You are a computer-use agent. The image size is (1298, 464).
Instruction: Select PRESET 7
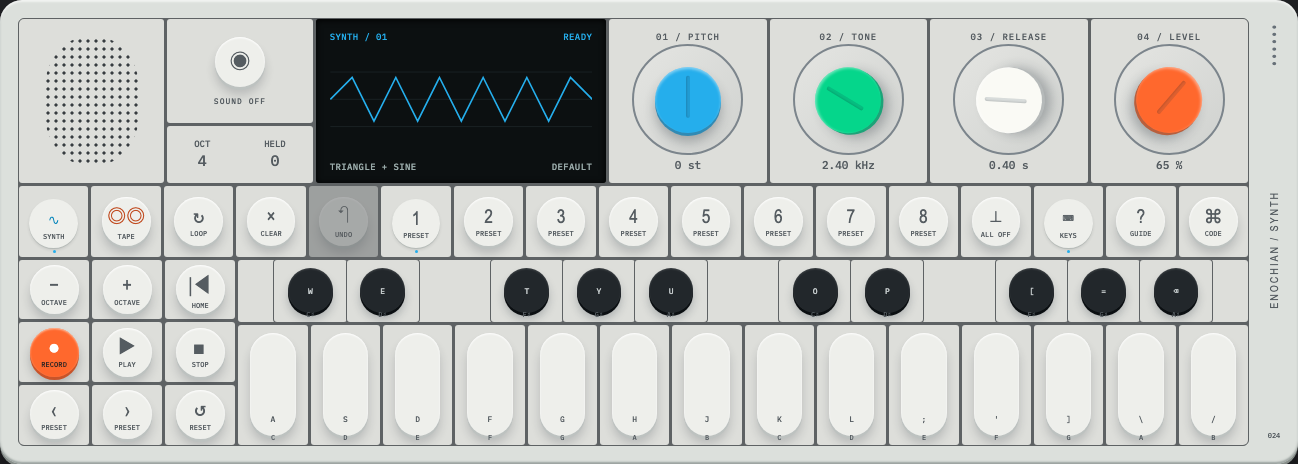tap(851, 222)
